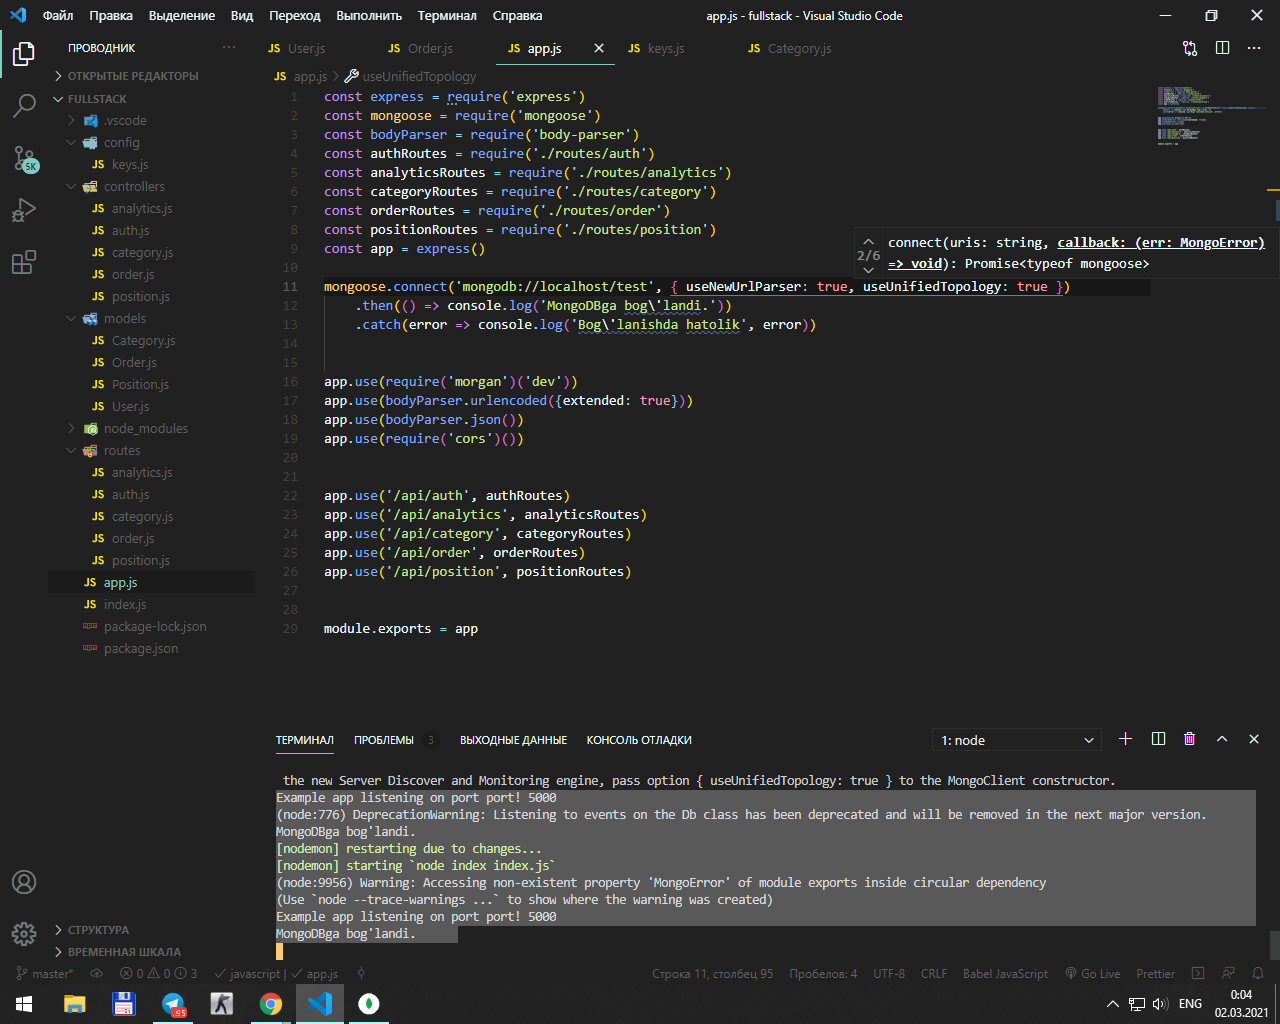Viewport: 1280px width, 1024px height.
Task: Toggle the Explorer view icon
Action: coord(24,54)
